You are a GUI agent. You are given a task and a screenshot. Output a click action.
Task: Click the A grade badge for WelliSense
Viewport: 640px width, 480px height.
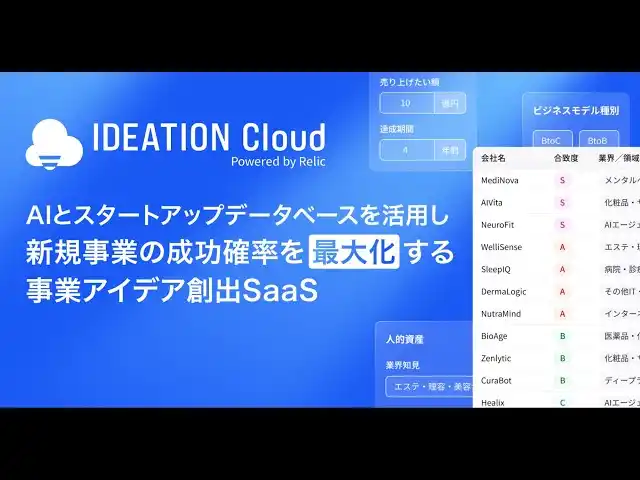tap(562, 247)
